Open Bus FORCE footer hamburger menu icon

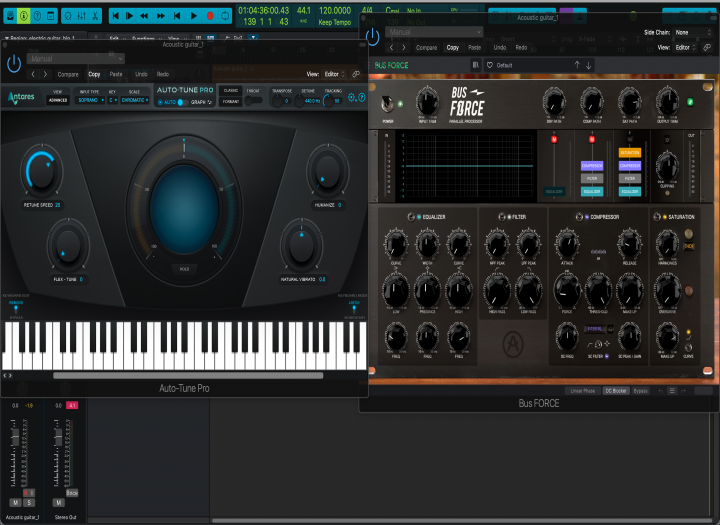[672, 391]
